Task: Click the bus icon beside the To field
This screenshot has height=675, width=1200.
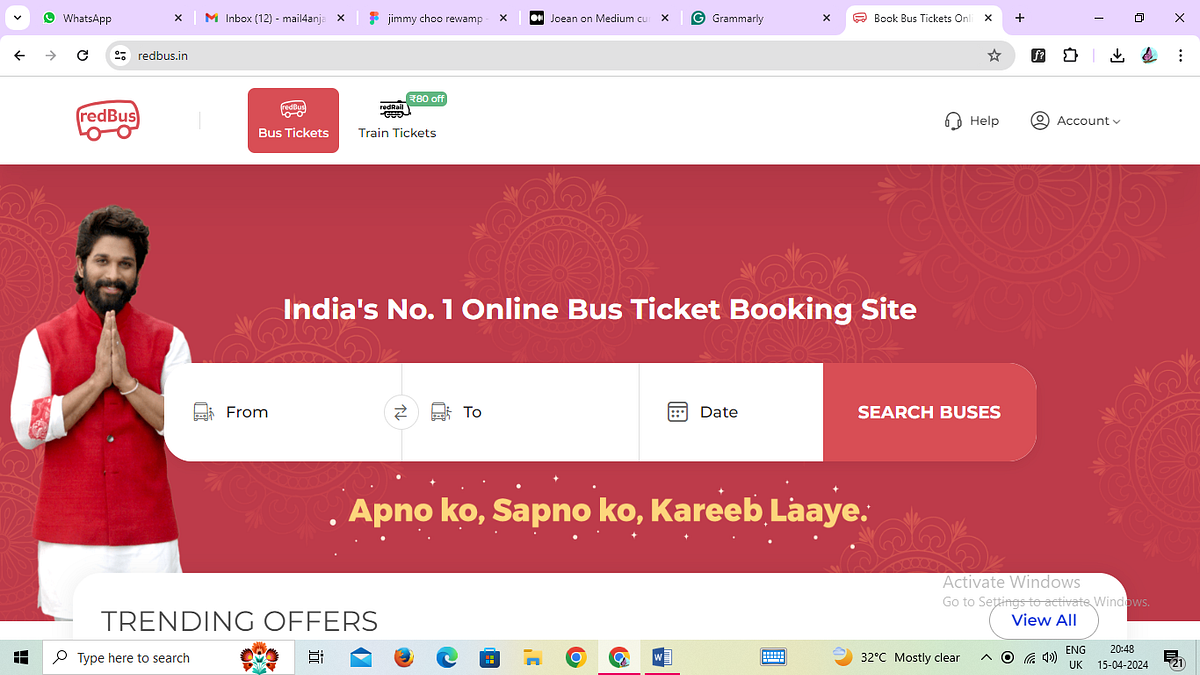Action: pos(440,411)
